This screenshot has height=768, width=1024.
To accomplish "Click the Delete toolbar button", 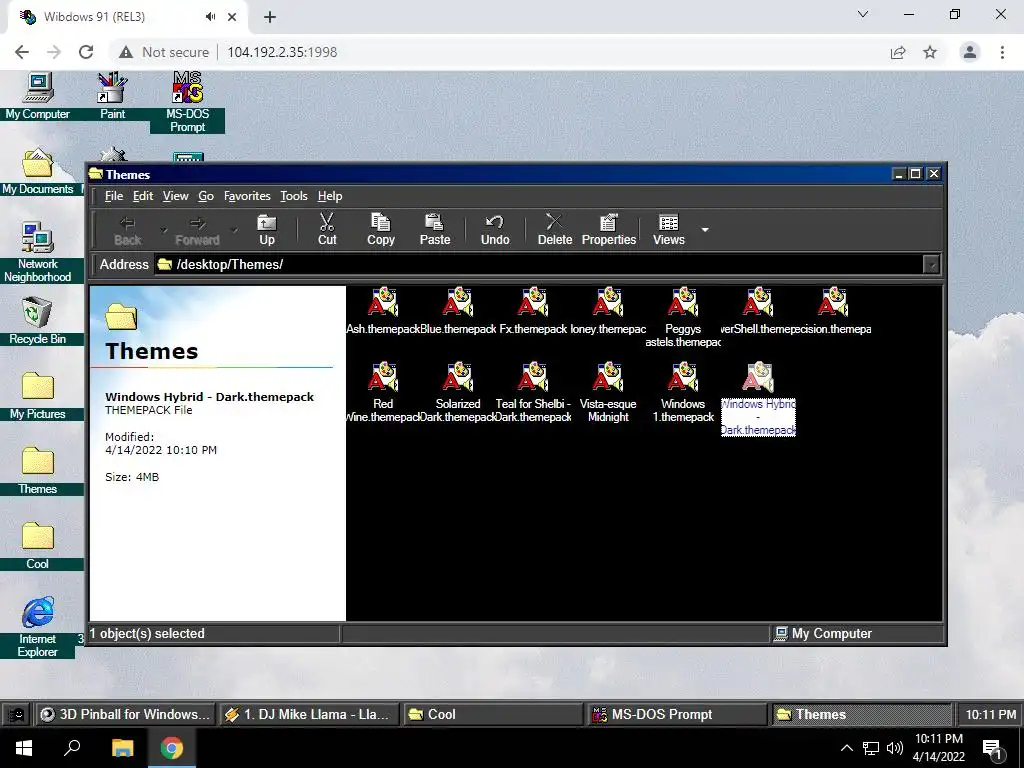I will pos(555,229).
